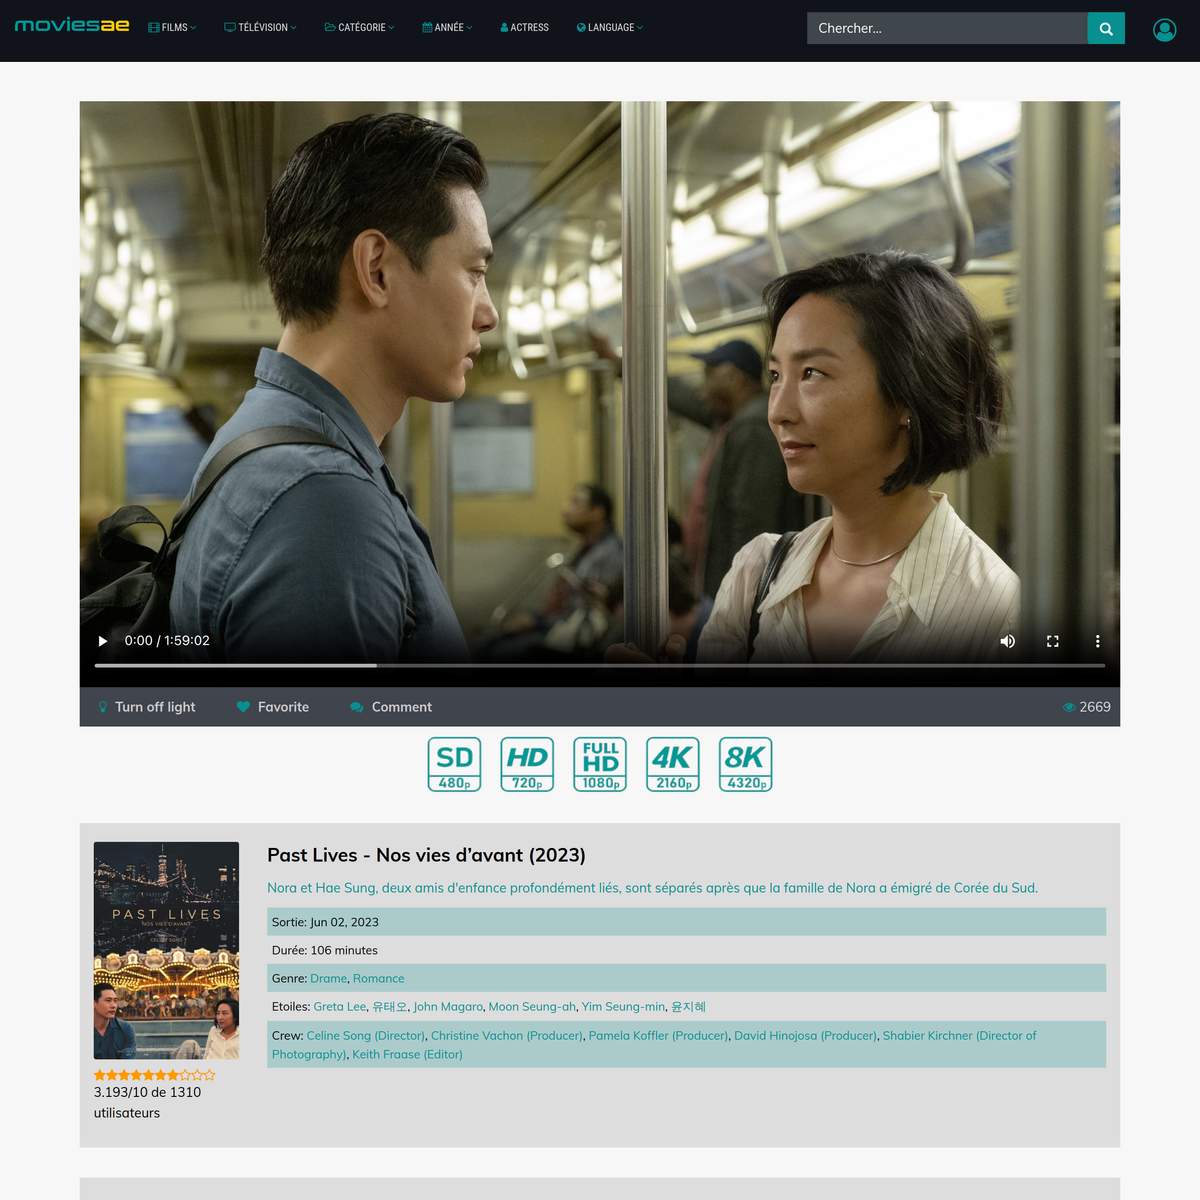Select SD 480p quality

[x=454, y=765]
